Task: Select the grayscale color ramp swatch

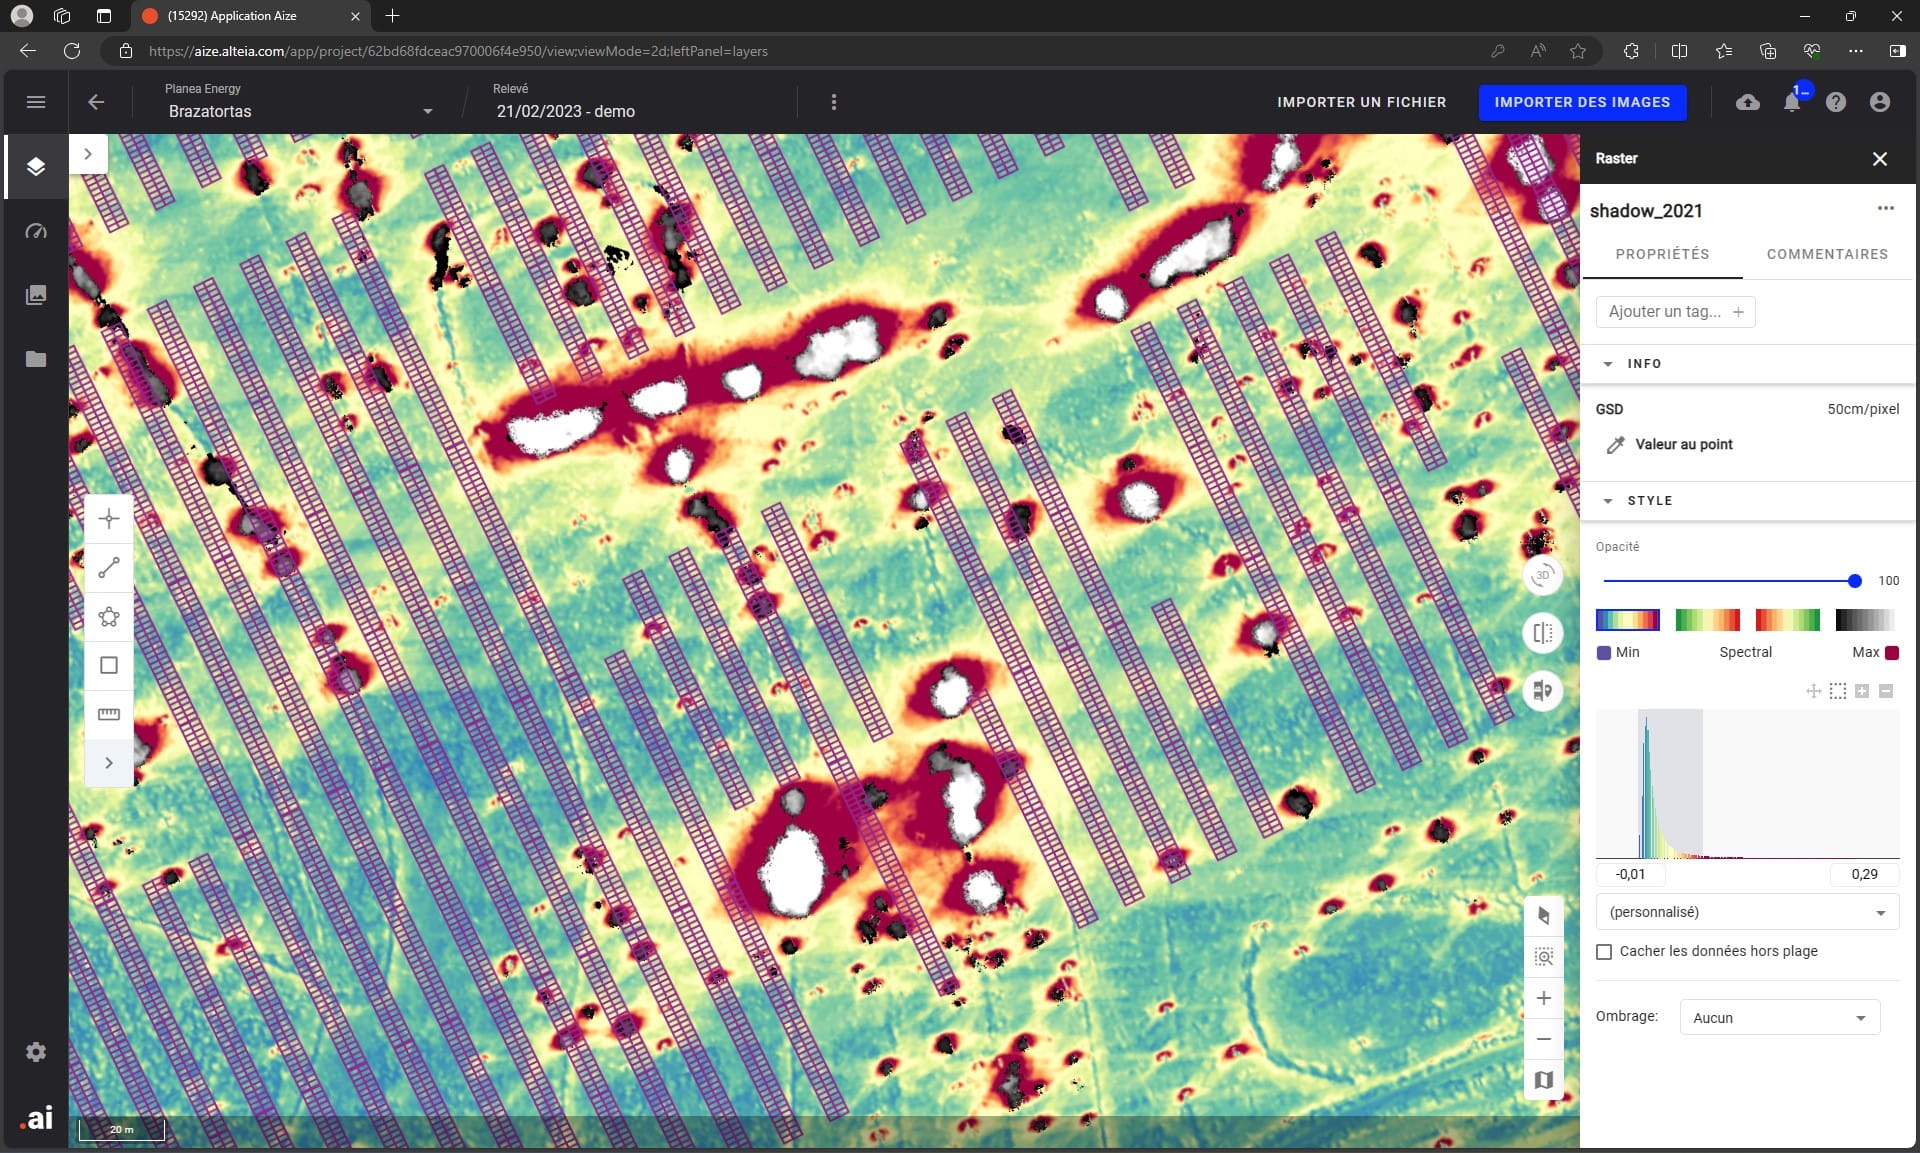Action: pos(1865,620)
